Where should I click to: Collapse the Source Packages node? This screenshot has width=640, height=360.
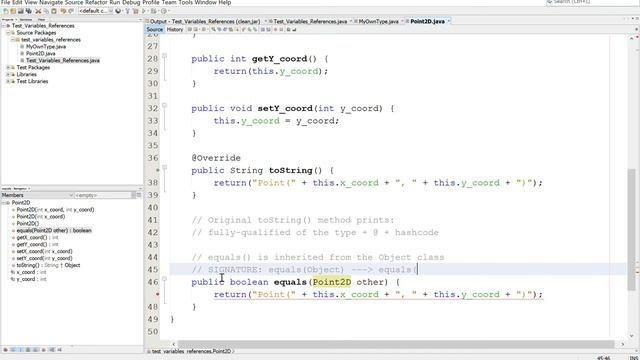point(8,33)
